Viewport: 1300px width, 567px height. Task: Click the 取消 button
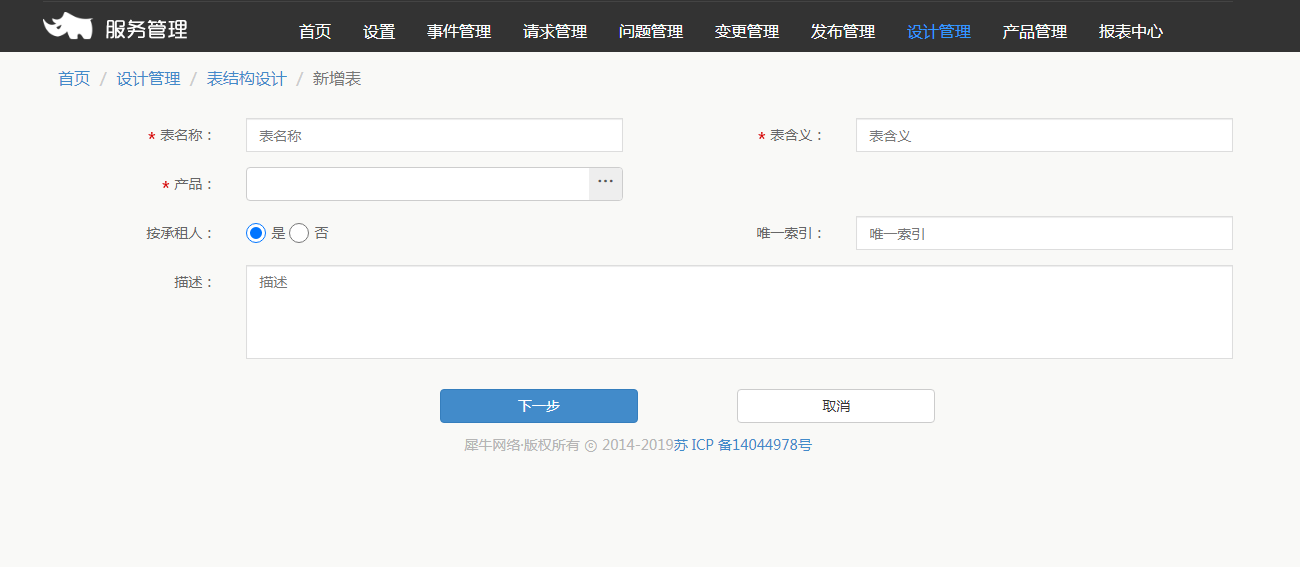click(x=836, y=406)
